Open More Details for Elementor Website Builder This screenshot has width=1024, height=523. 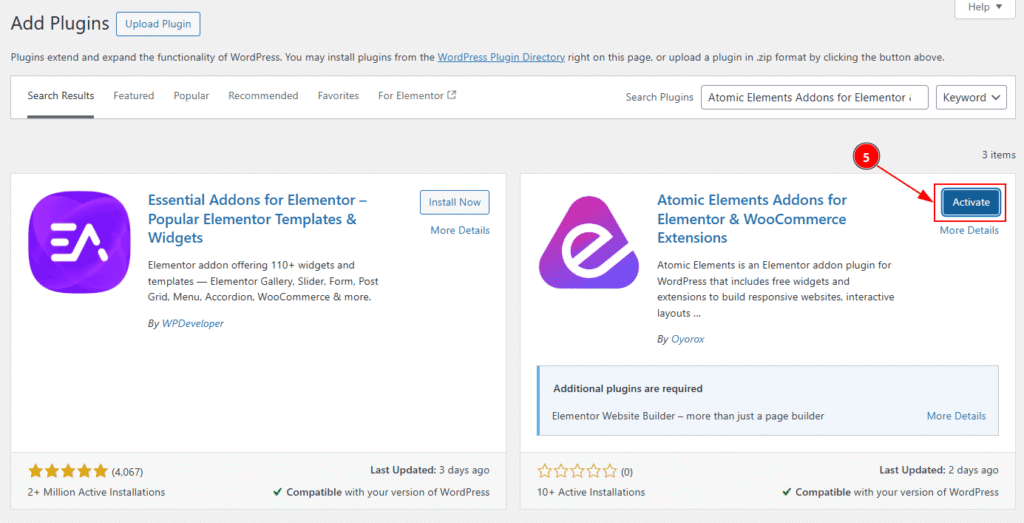click(956, 416)
